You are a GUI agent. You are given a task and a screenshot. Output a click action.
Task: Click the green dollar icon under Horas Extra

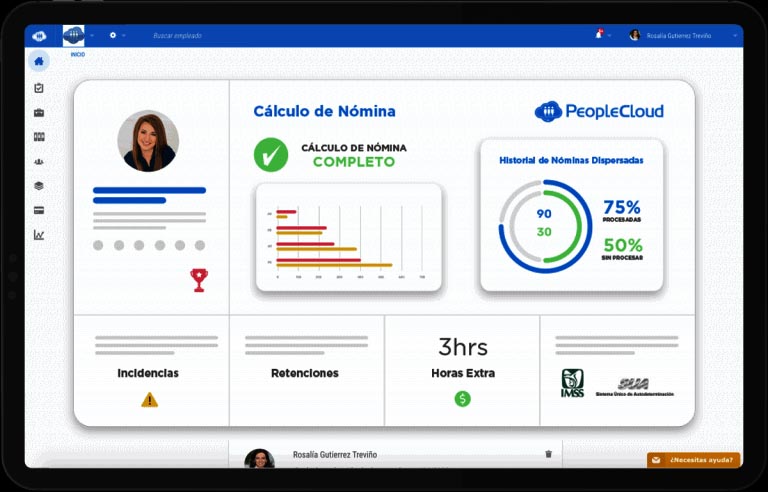[x=462, y=399]
